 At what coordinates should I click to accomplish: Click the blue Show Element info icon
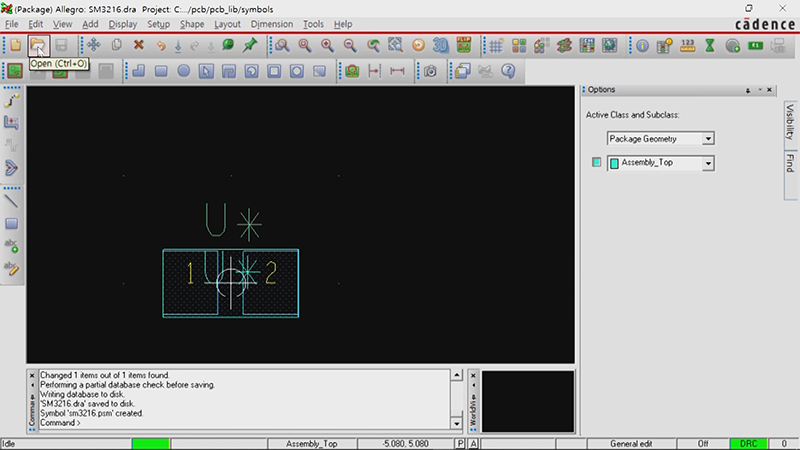[642, 45]
